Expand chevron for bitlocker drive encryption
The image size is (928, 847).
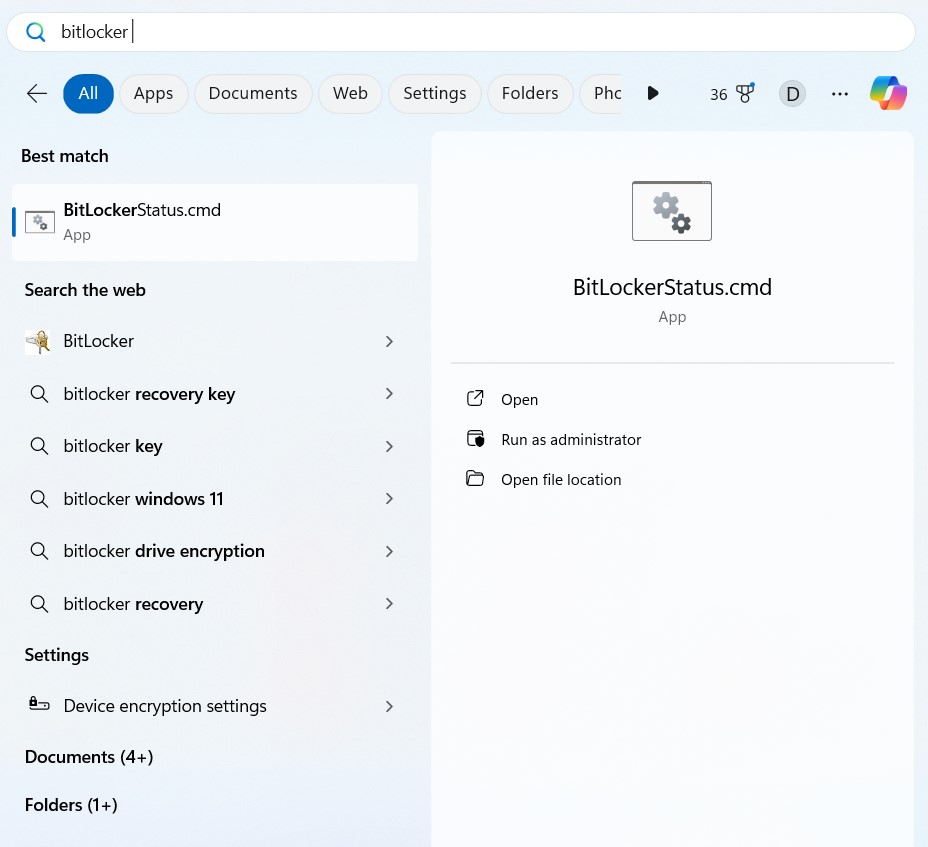pyautogui.click(x=389, y=551)
